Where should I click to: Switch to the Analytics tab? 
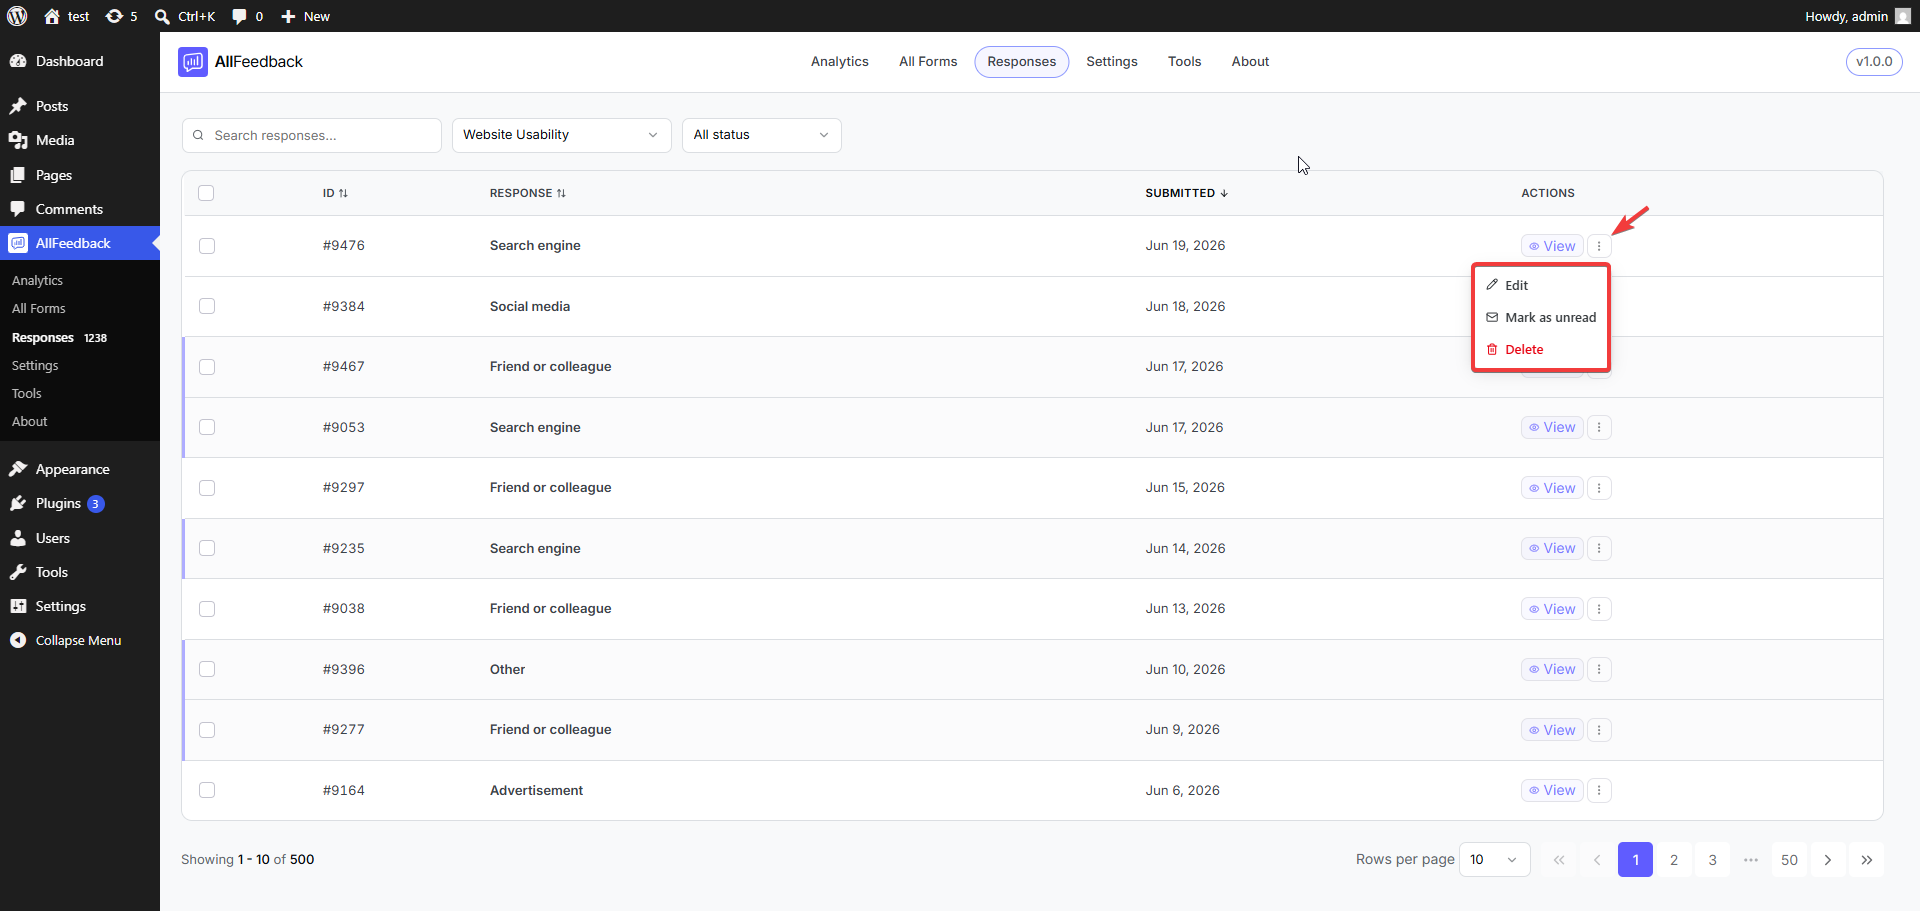coord(840,61)
